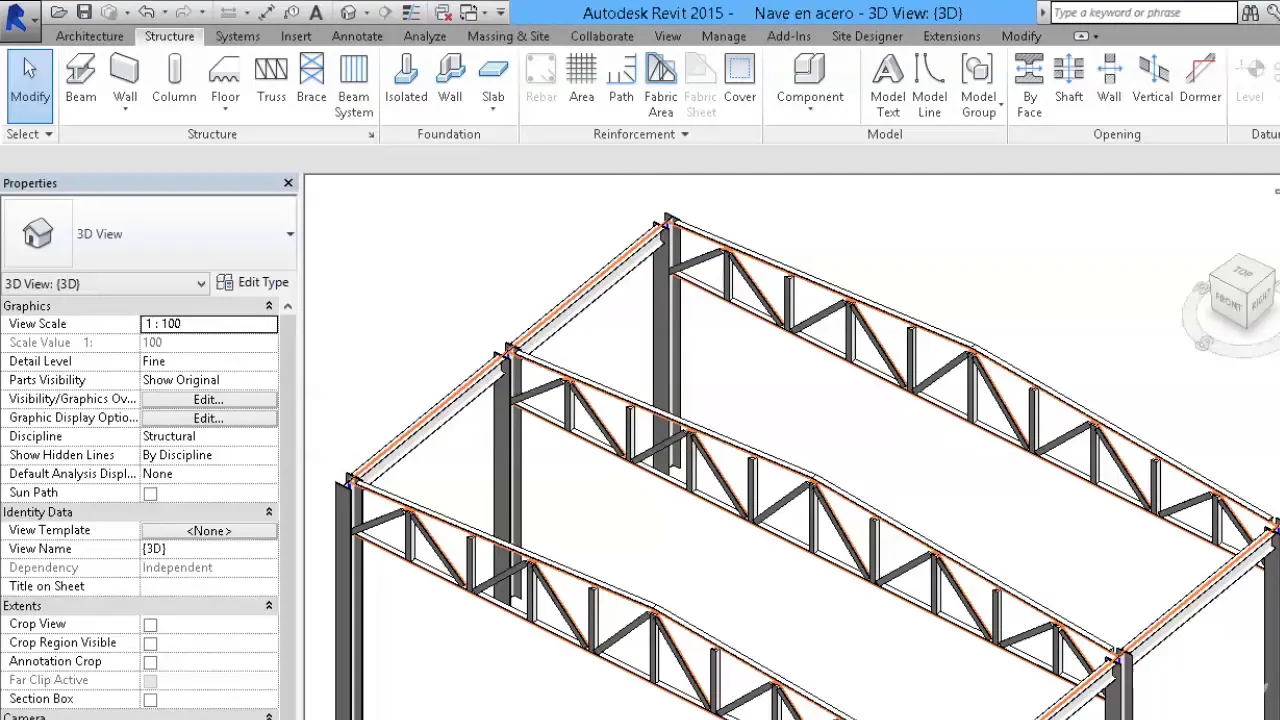Click the Save icon in quick access toolbar
Screen dimensions: 1280x720
[84, 13]
